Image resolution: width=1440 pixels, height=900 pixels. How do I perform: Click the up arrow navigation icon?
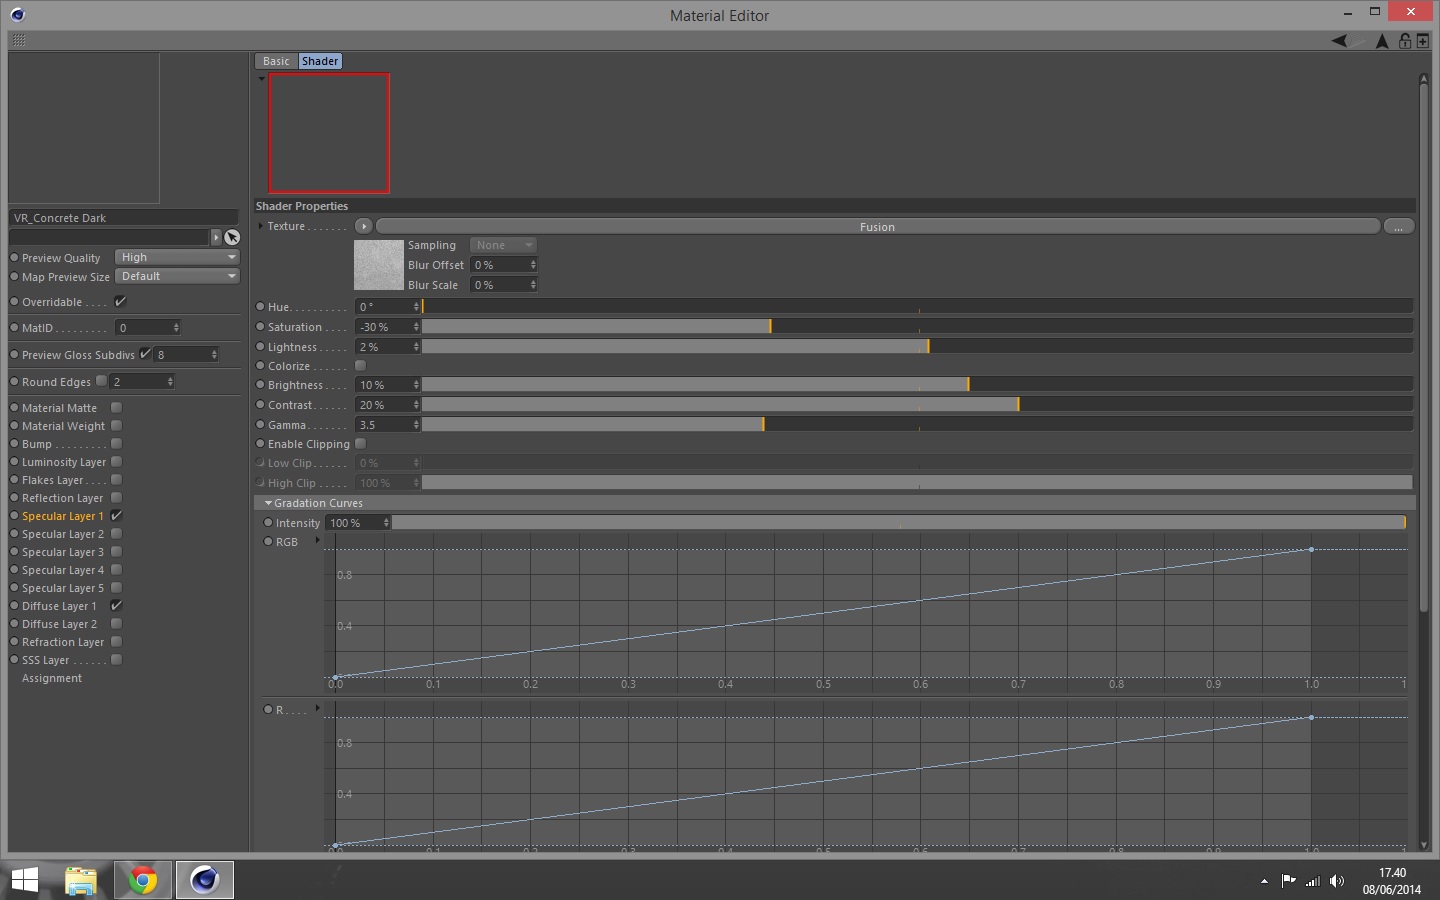tap(1382, 41)
